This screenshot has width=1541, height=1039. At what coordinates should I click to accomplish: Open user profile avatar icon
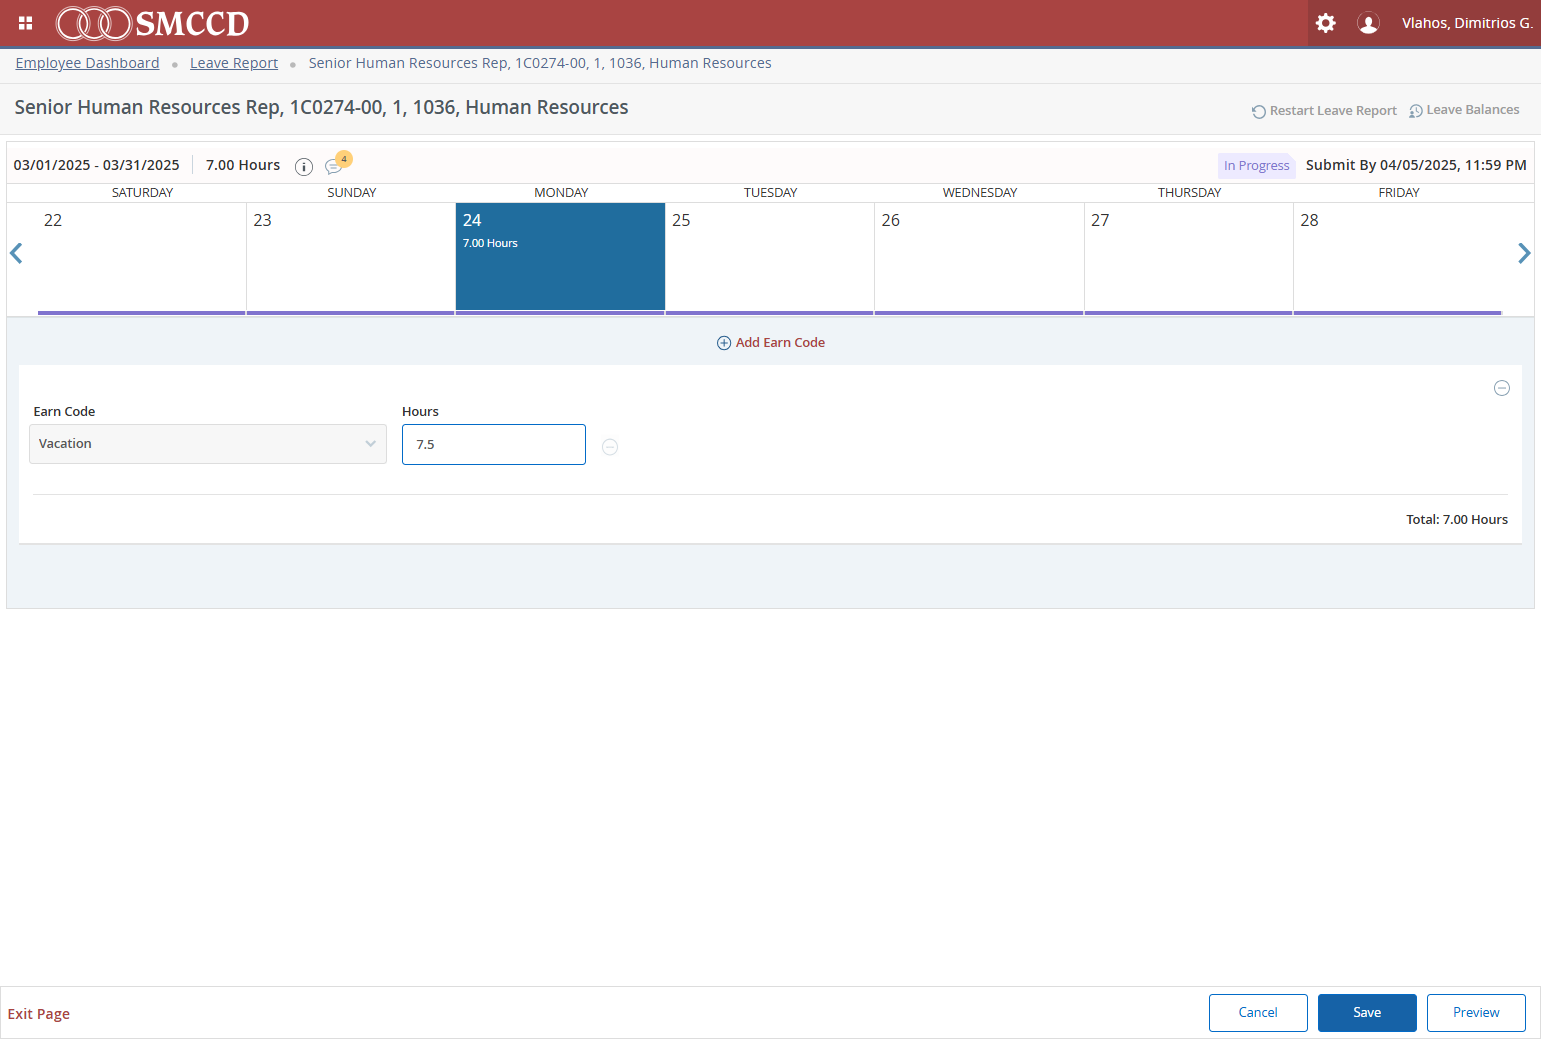pos(1368,23)
